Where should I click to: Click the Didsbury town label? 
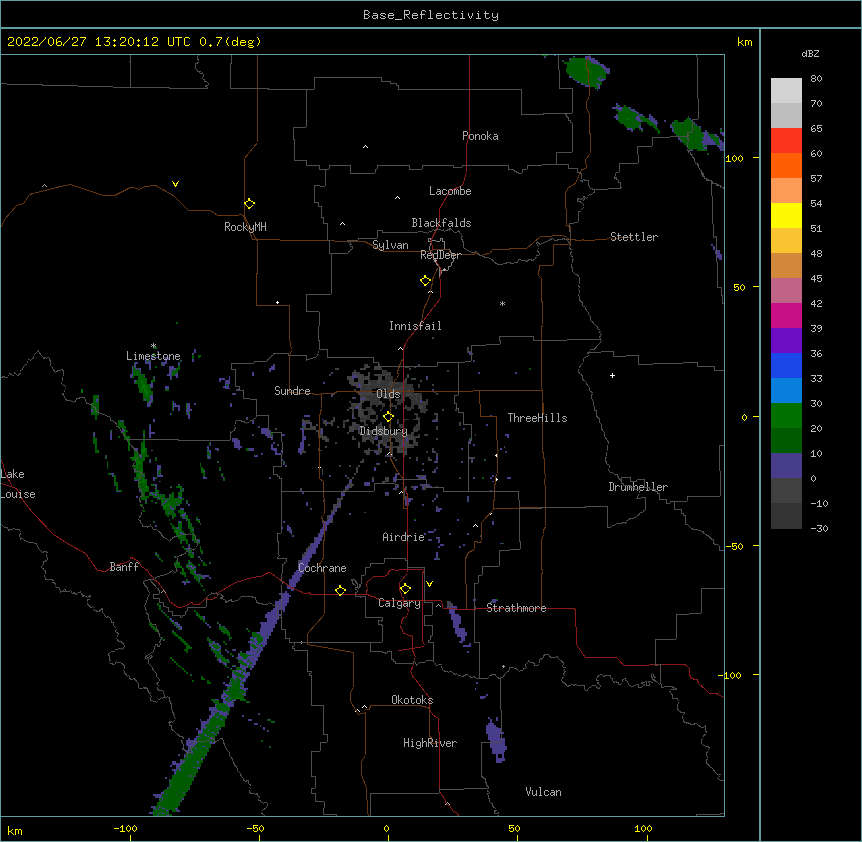(383, 431)
